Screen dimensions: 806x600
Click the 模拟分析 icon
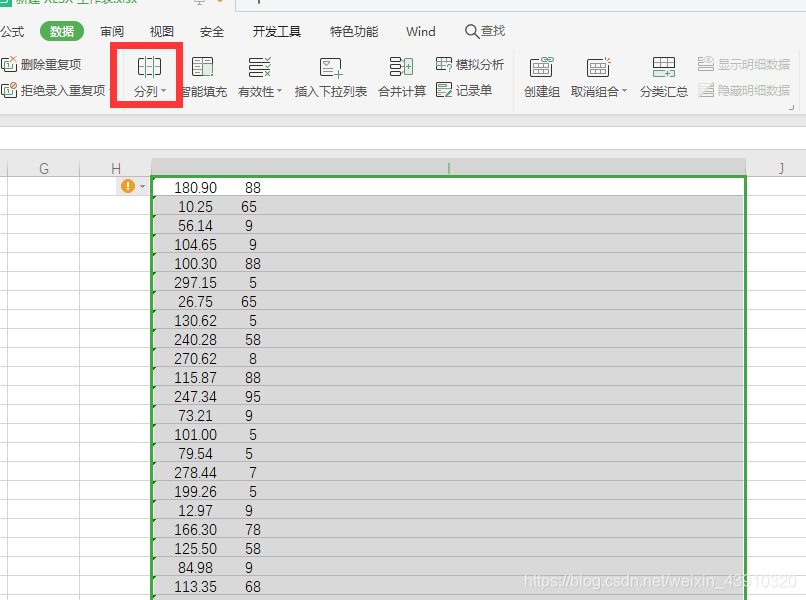(x=444, y=64)
